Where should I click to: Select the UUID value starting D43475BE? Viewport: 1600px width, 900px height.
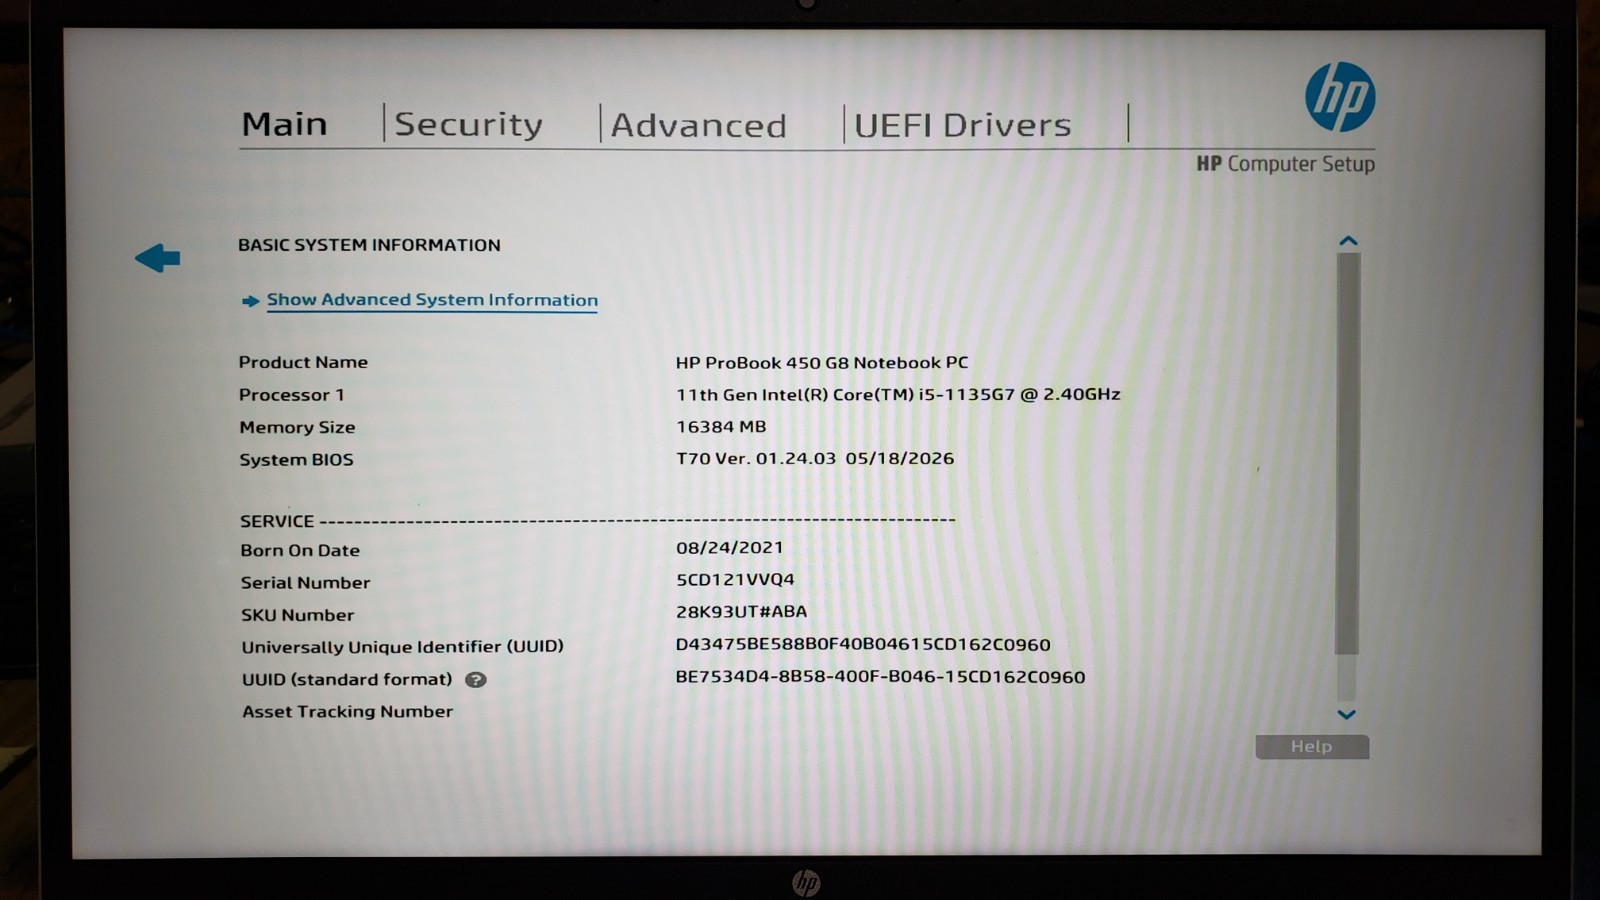pyautogui.click(x=863, y=644)
